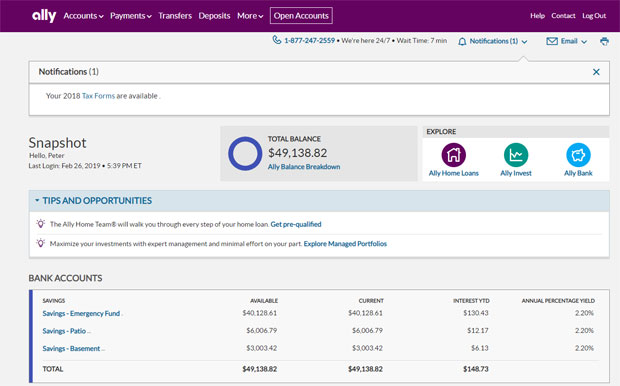Open Savings - Patio account
620x386 pixels.
point(64,331)
